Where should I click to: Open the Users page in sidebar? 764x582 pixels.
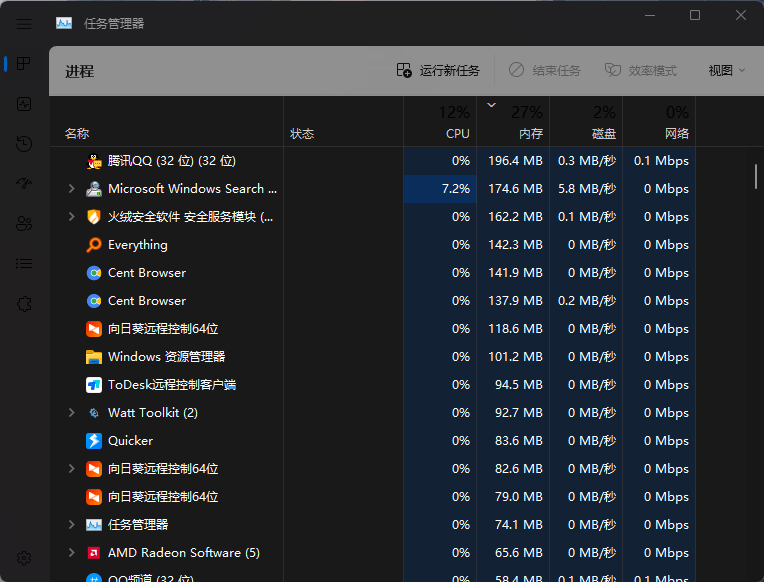[24, 224]
